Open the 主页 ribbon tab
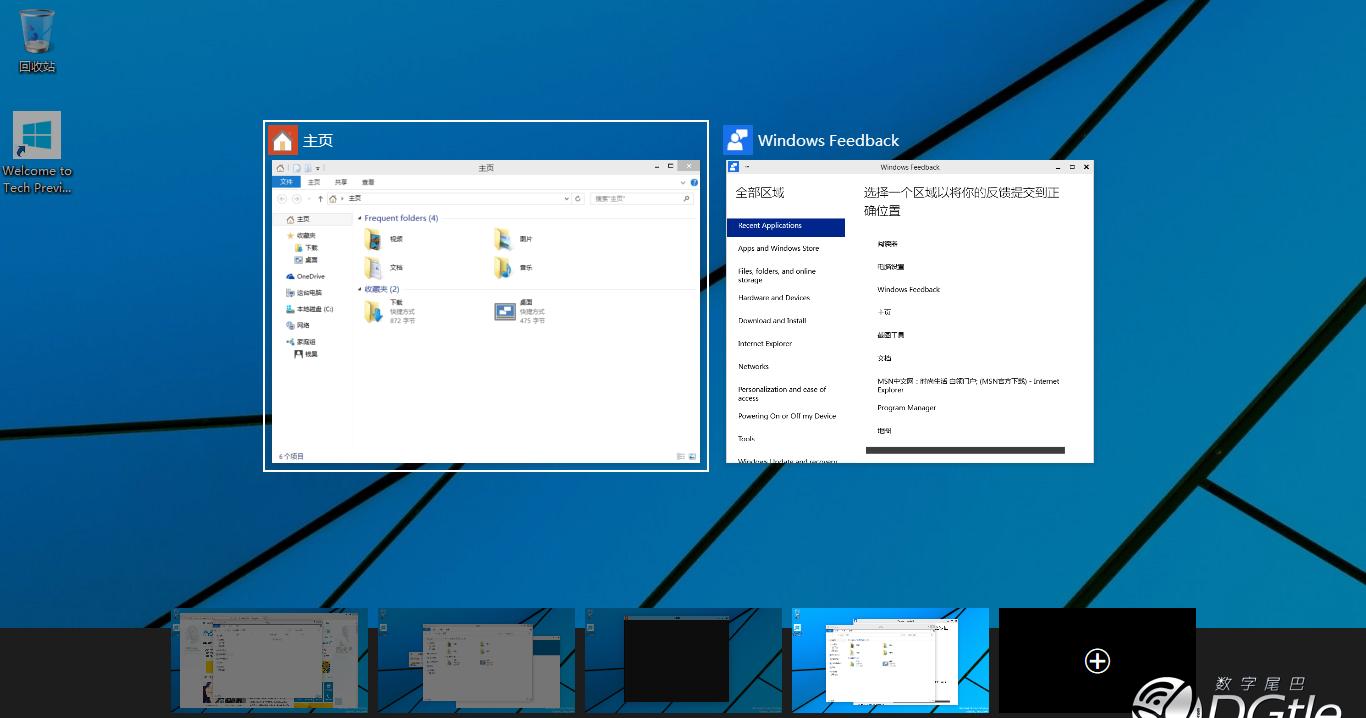Viewport: 1366px width, 718px height. 314,182
